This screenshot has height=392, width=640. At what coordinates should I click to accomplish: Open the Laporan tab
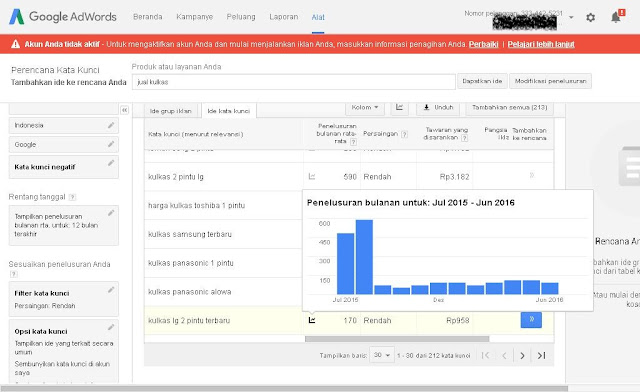point(284,17)
